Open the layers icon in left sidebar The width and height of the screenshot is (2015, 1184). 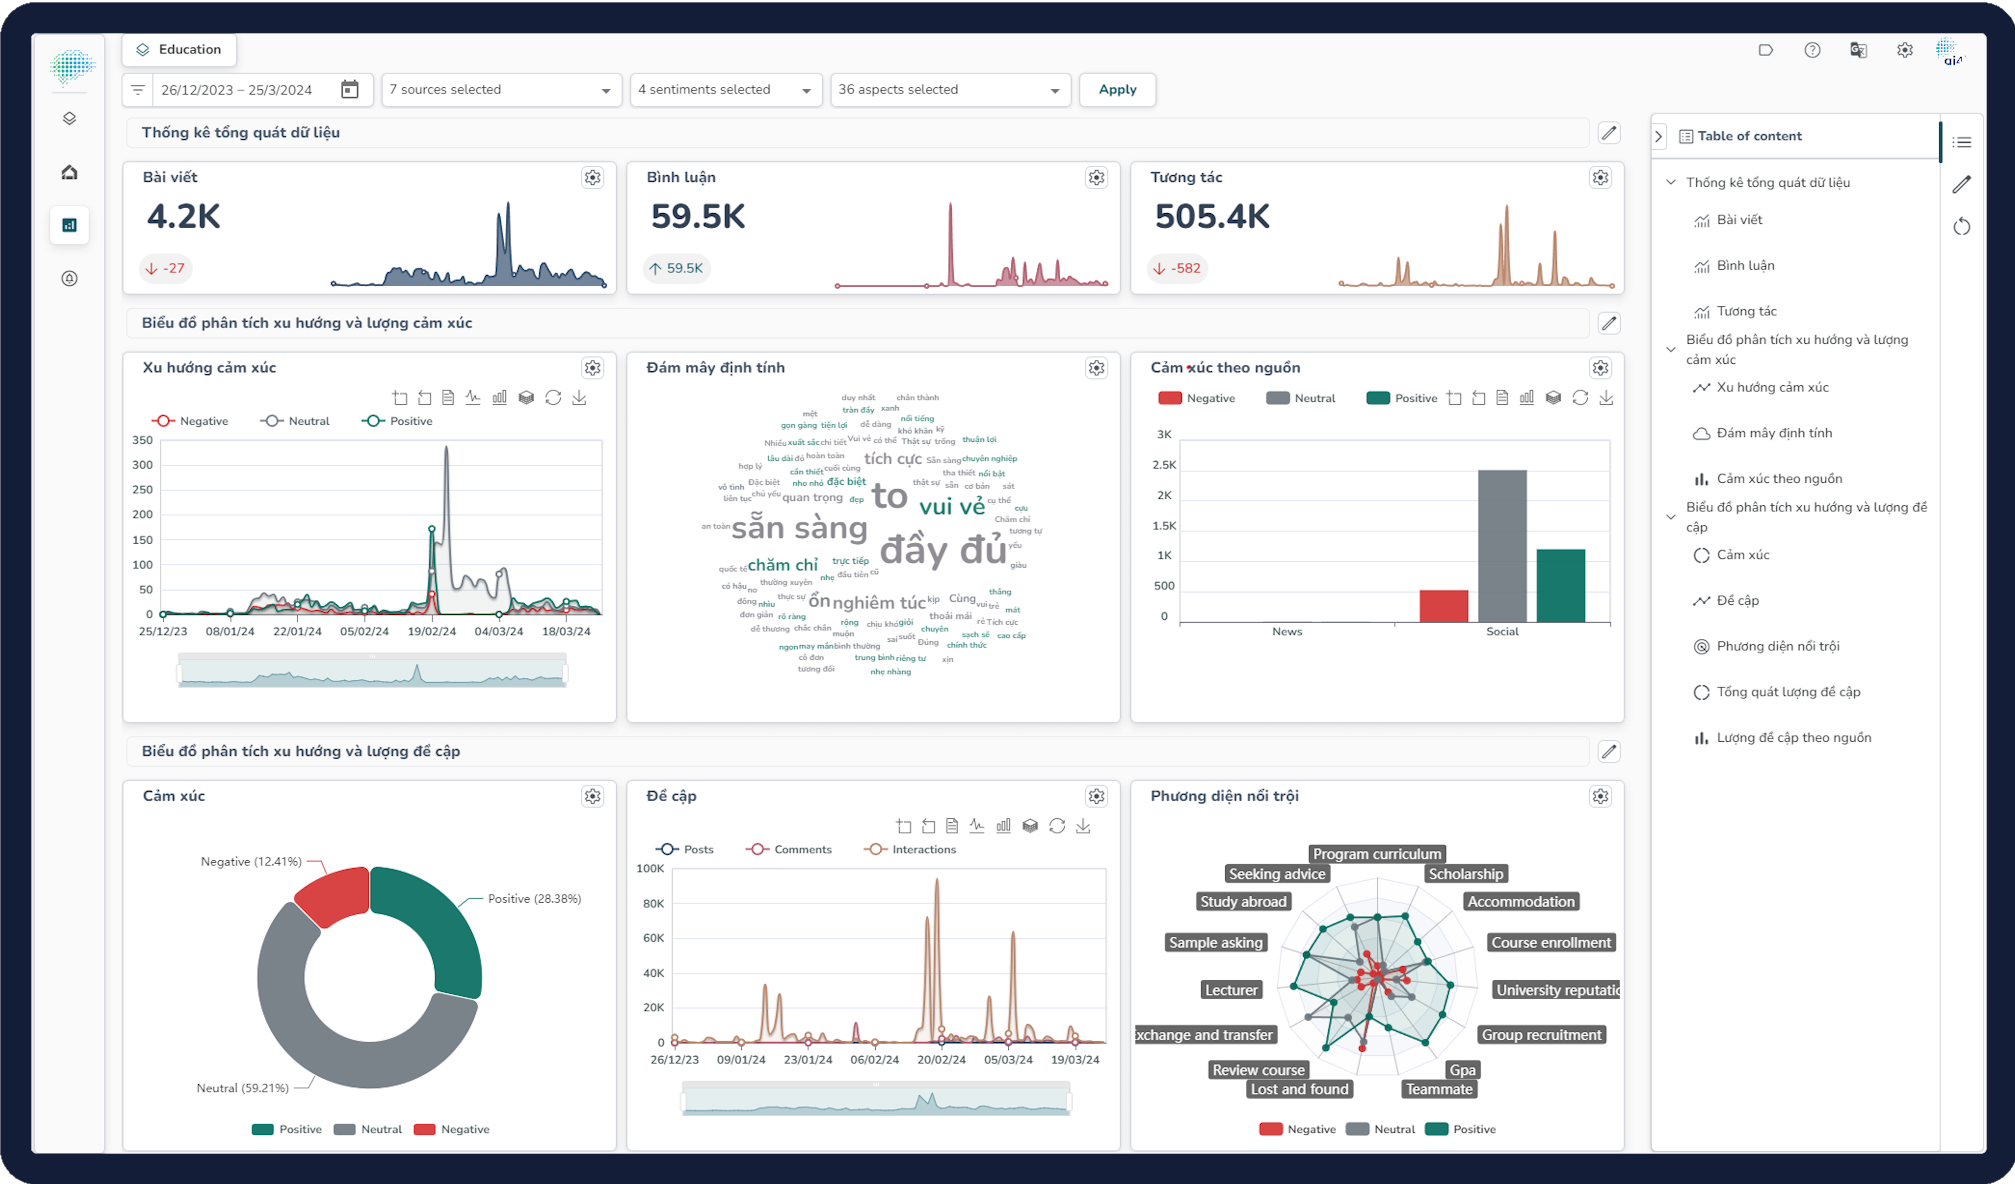69,118
